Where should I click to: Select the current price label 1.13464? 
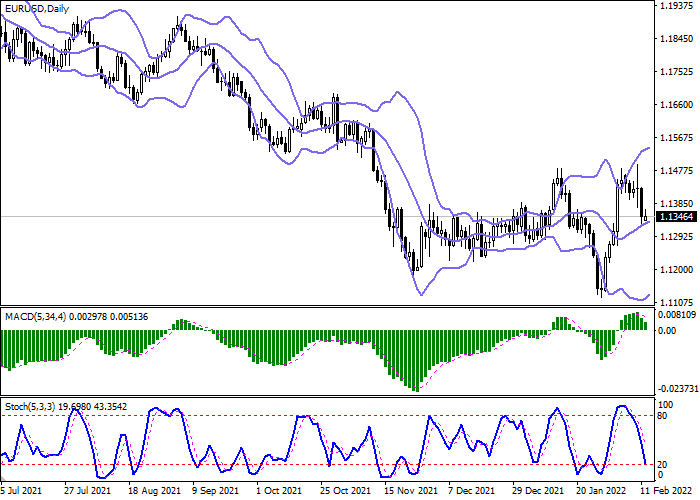[x=677, y=217]
